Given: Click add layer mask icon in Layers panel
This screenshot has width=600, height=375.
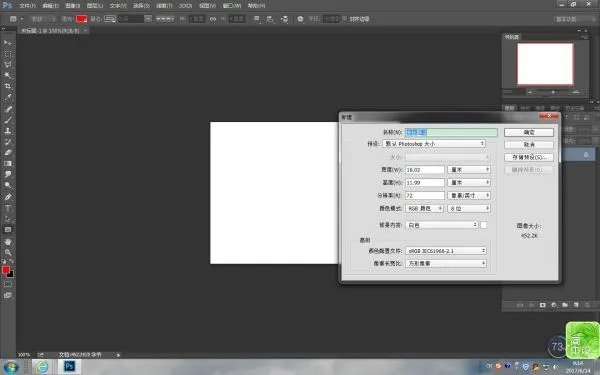Looking at the screenshot, I should pos(543,305).
